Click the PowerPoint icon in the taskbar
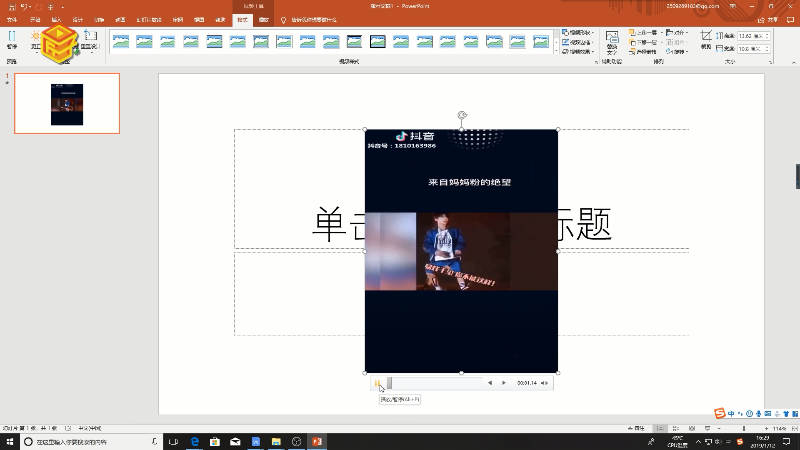This screenshot has width=800, height=450. pyautogui.click(x=317, y=441)
